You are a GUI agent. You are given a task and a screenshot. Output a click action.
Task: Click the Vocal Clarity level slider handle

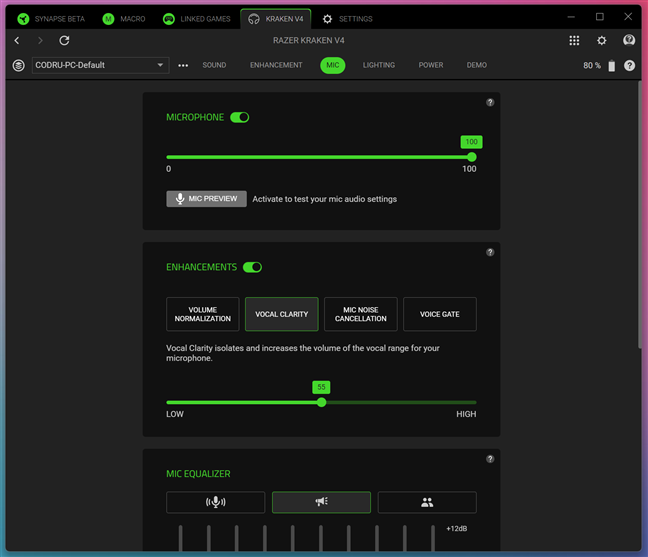[x=322, y=402]
